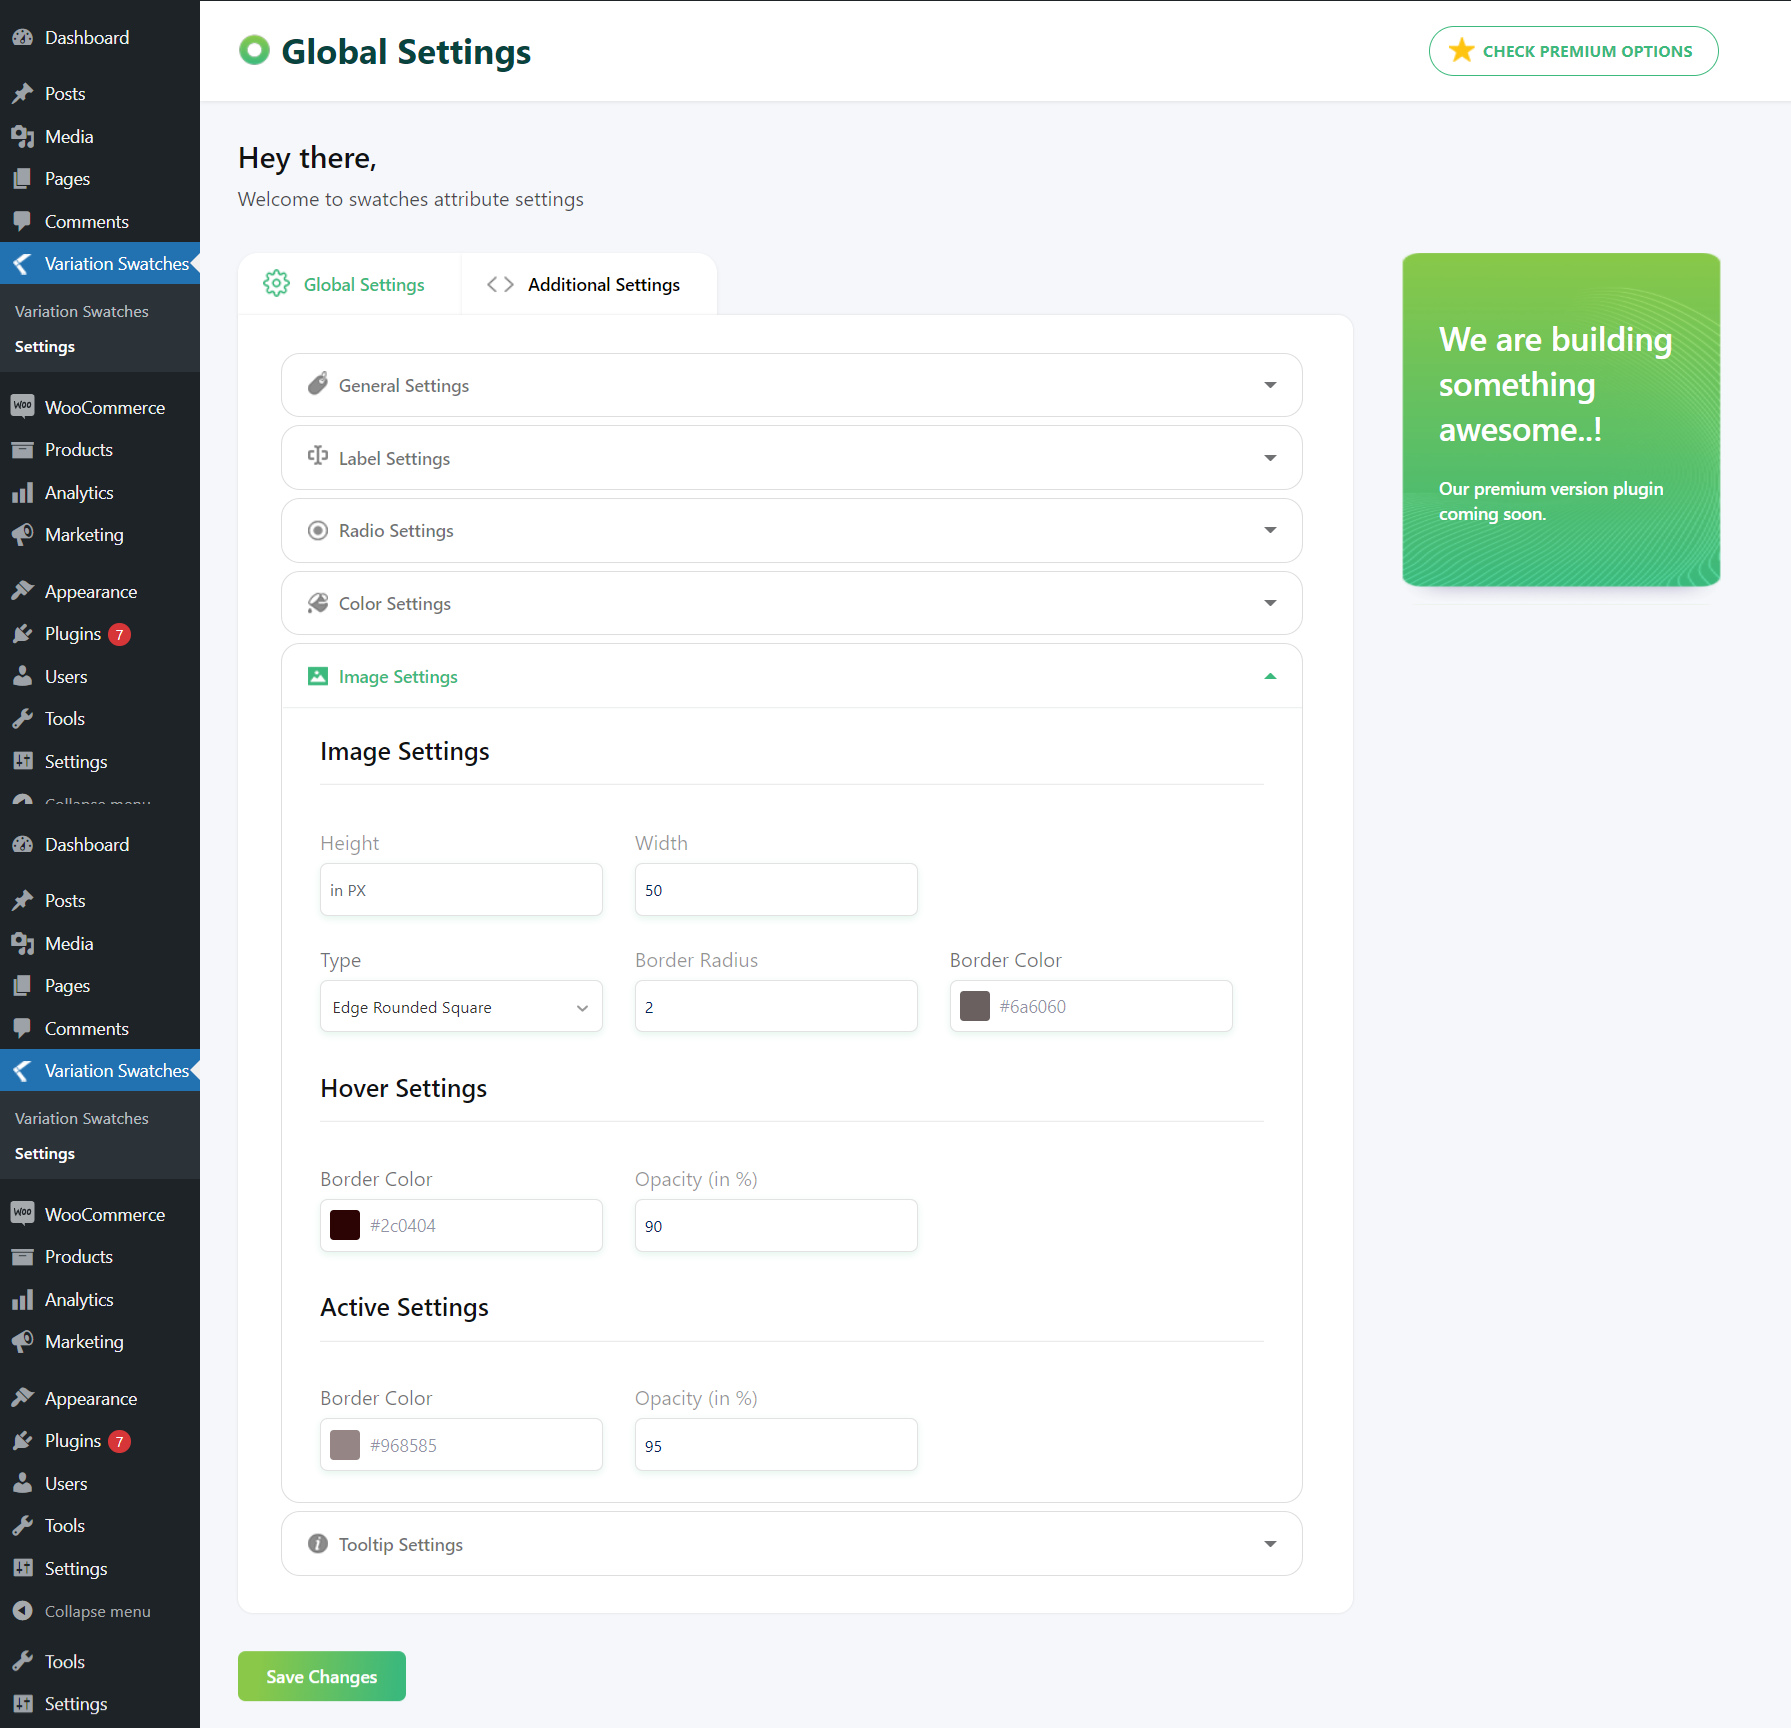Expand the General Settings accordion arrow
The image size is (1791, 1728).
click(1270, 385)
